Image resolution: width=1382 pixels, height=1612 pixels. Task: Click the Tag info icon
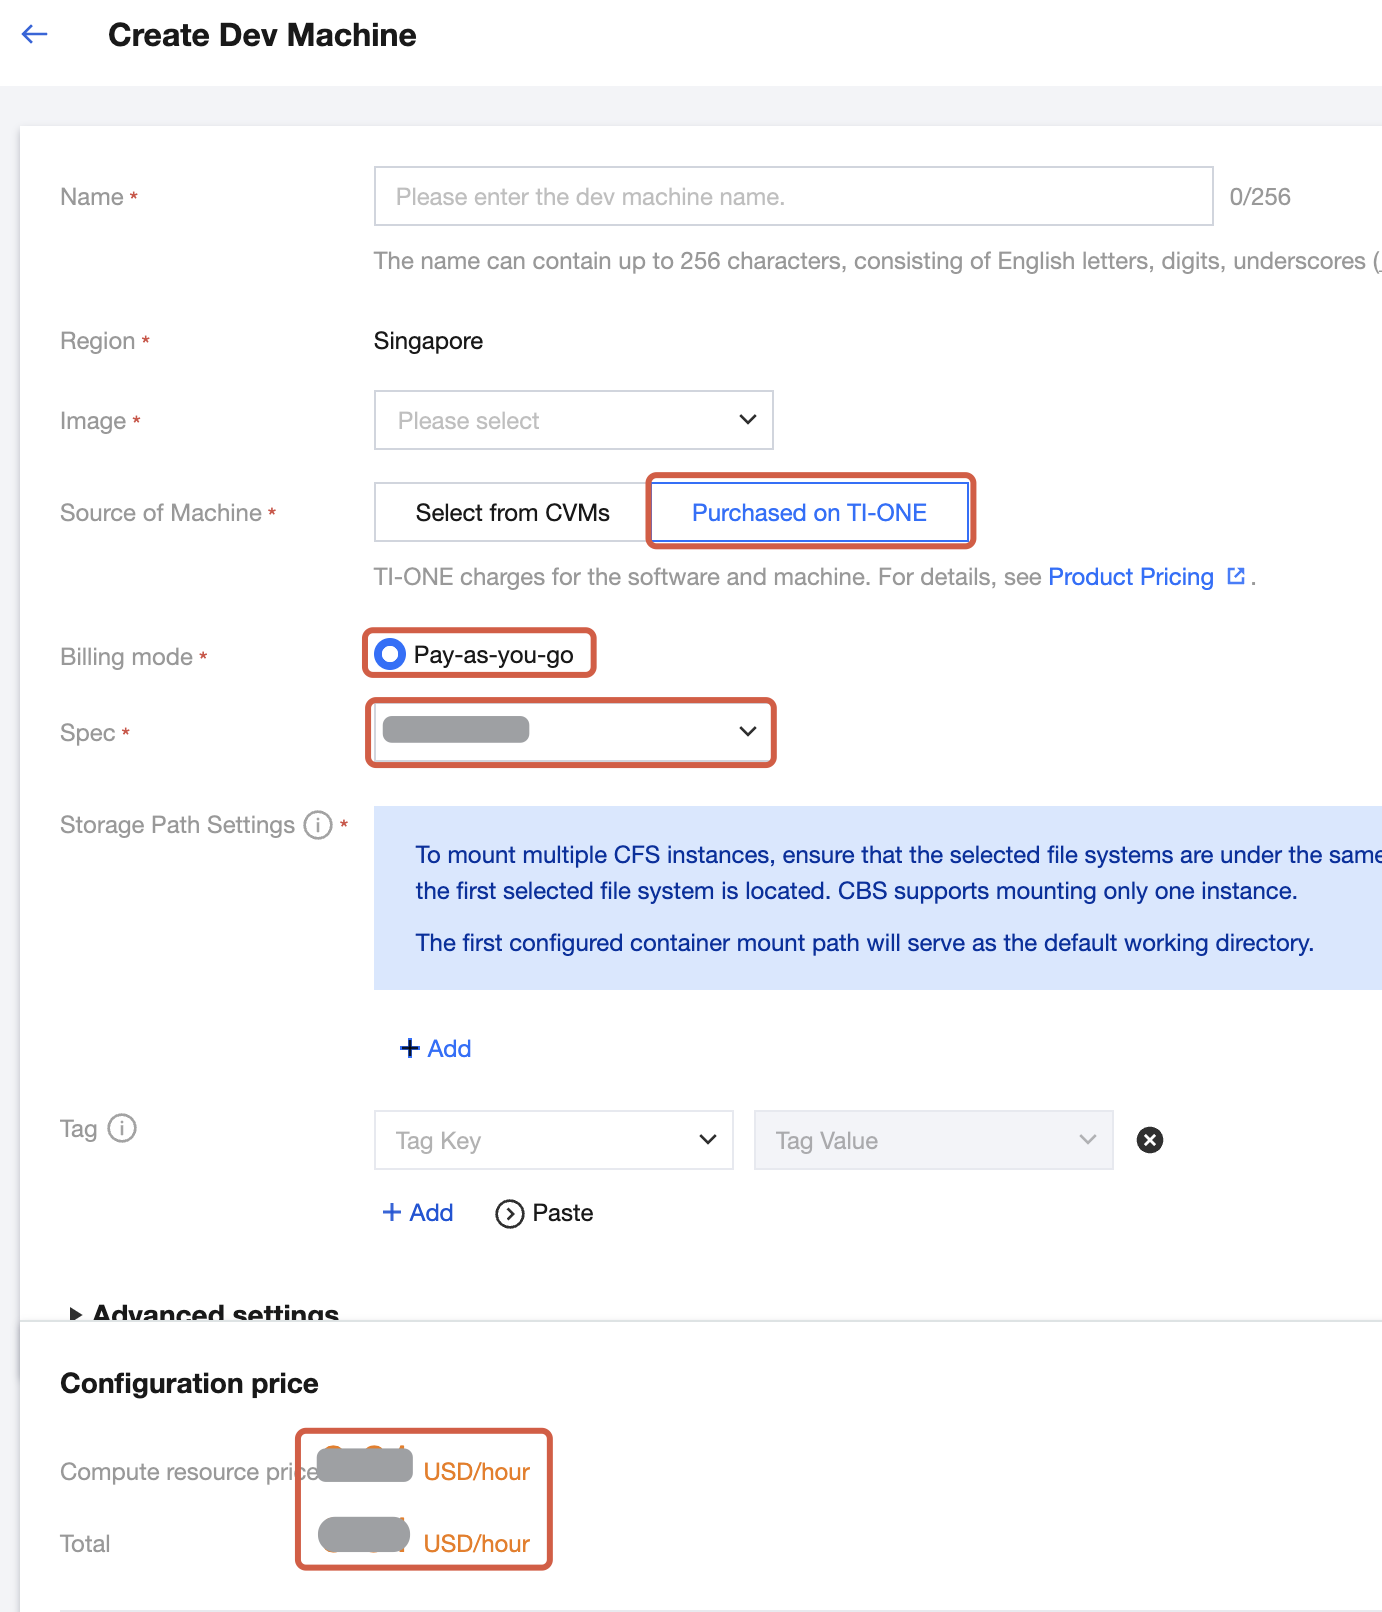click(x=122, y=1128)
